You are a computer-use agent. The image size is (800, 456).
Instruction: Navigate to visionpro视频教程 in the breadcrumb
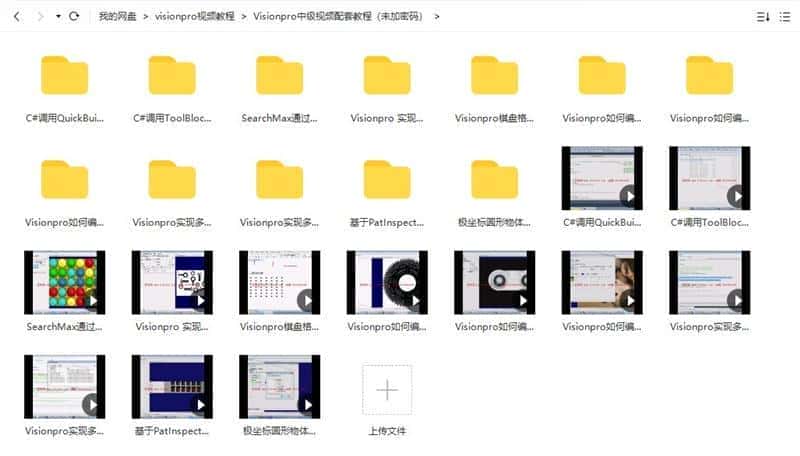(x=195, y=16)
